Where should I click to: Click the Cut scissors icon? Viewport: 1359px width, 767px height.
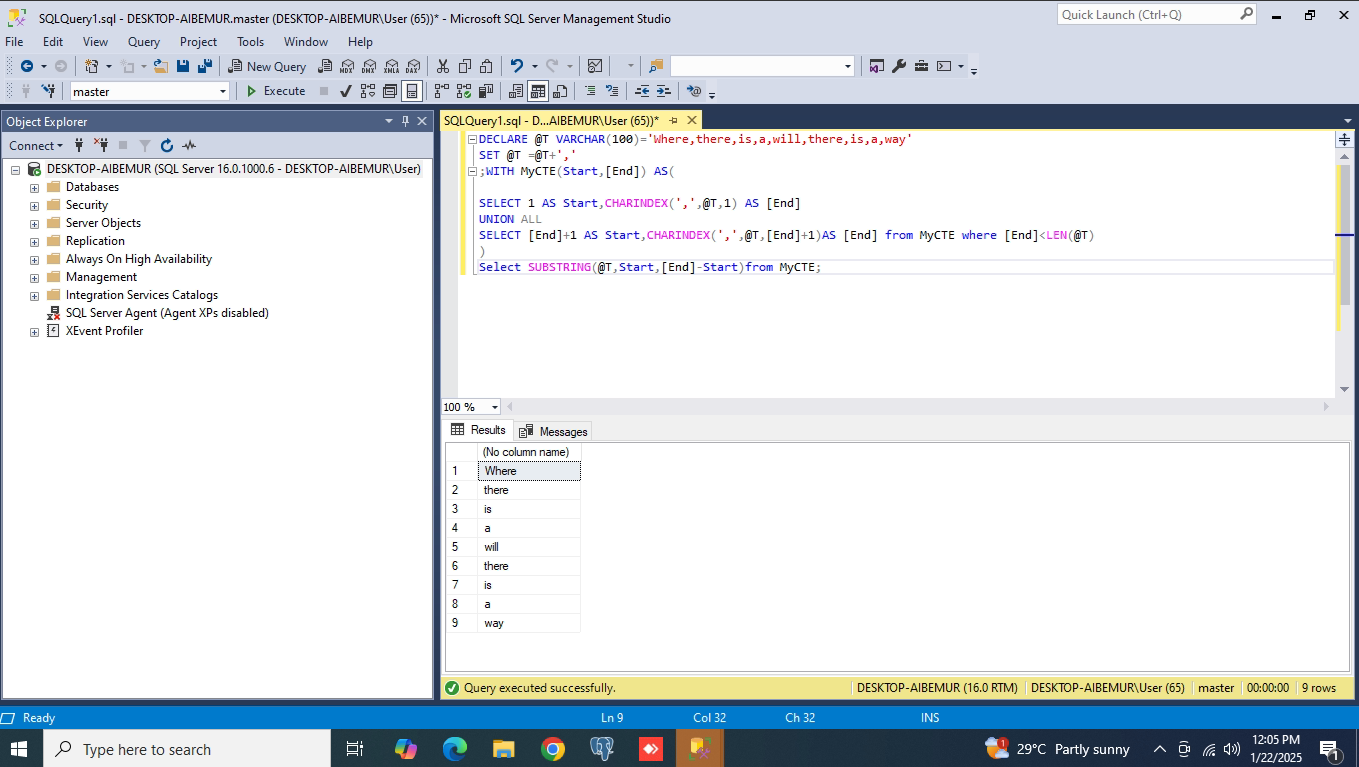point(443,66)
